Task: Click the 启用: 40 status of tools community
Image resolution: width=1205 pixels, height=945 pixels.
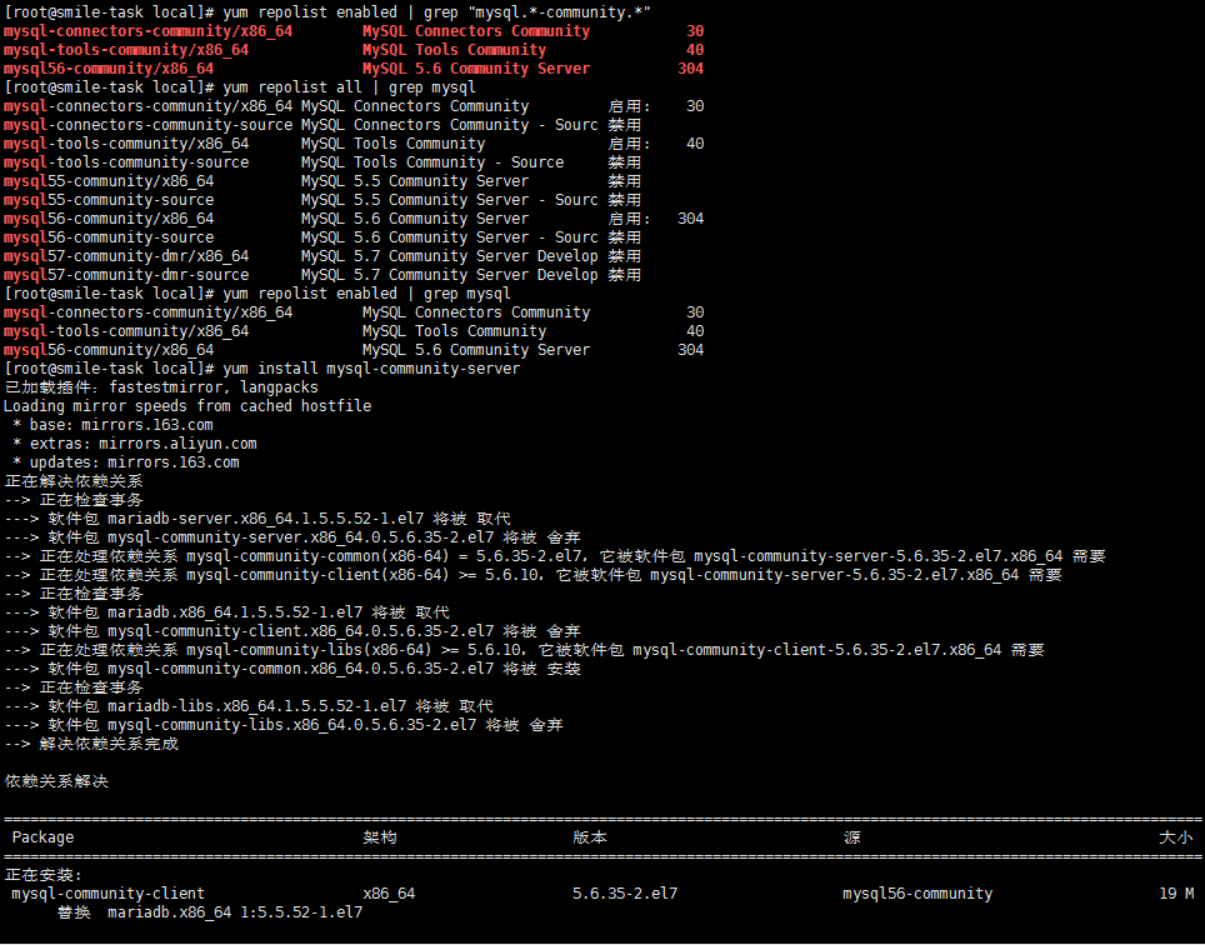Action: (x=656, y=143)
